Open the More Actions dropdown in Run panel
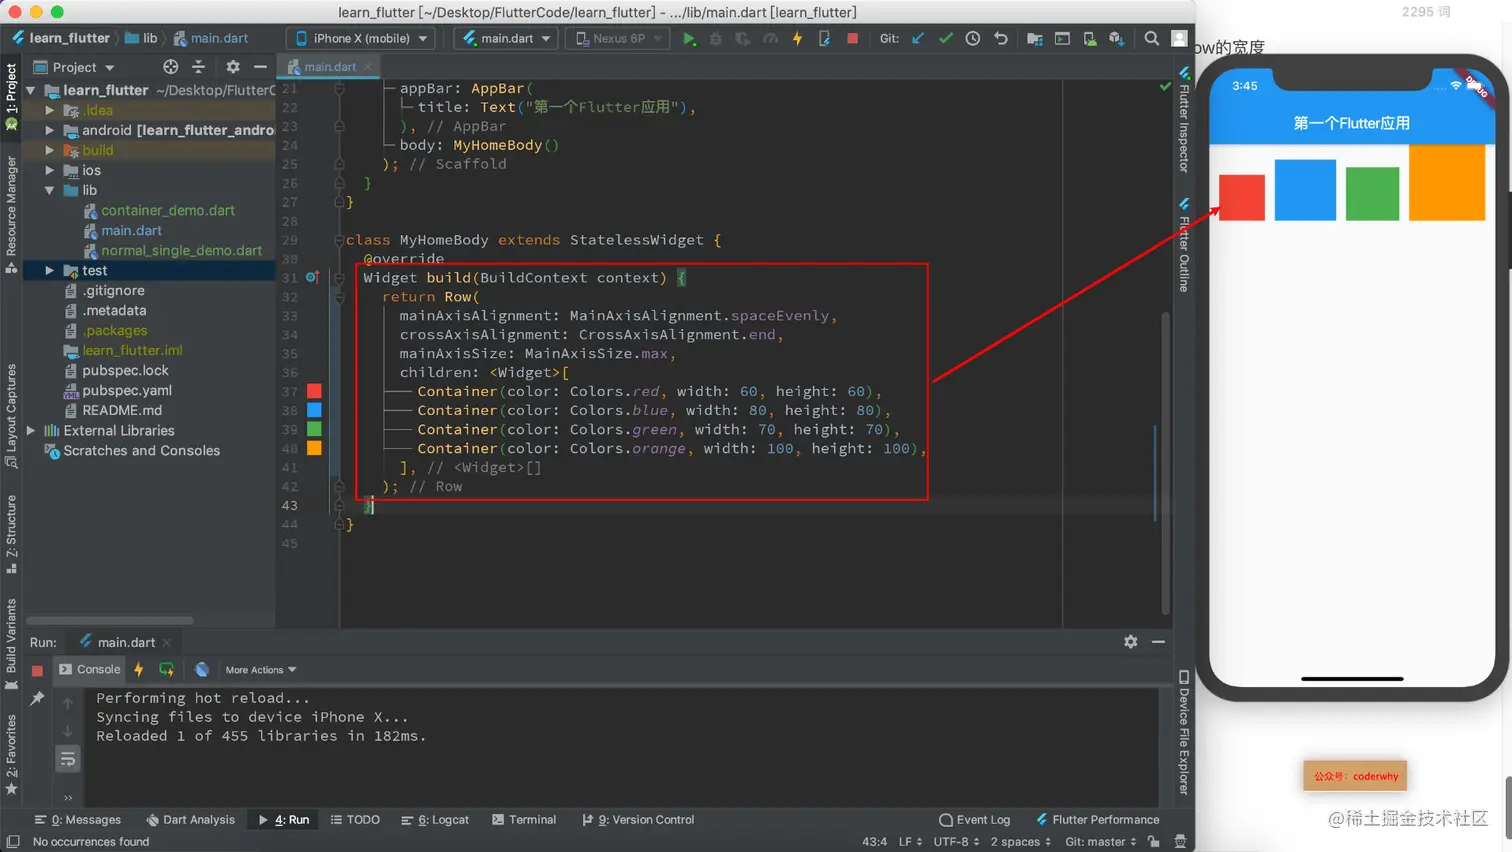Screen dimensions: 1512x852 [x=261, y=670]
